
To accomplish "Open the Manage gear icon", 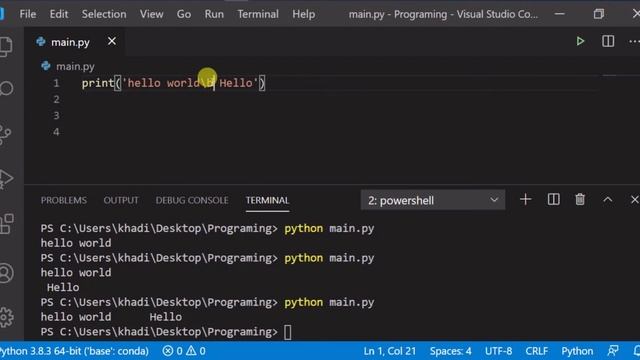I will pos(6,317).
